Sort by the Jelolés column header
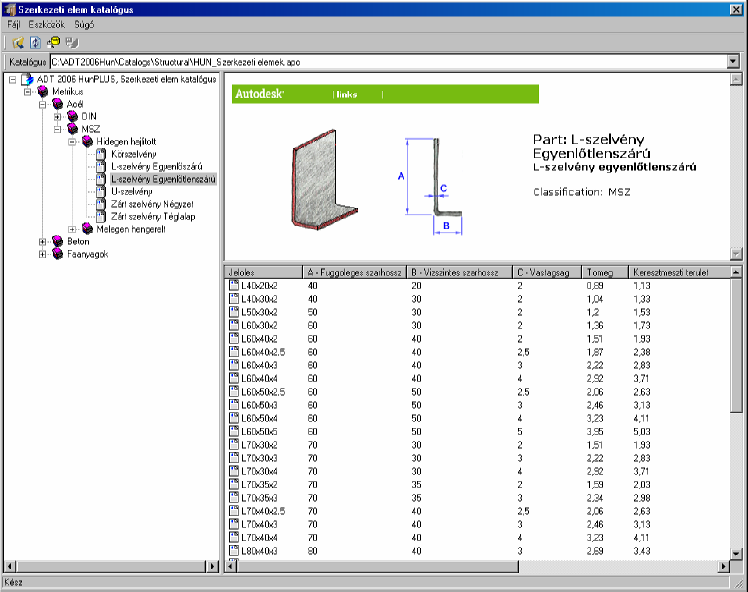This screenshot has height=592, width=748. tap(263, 272)
